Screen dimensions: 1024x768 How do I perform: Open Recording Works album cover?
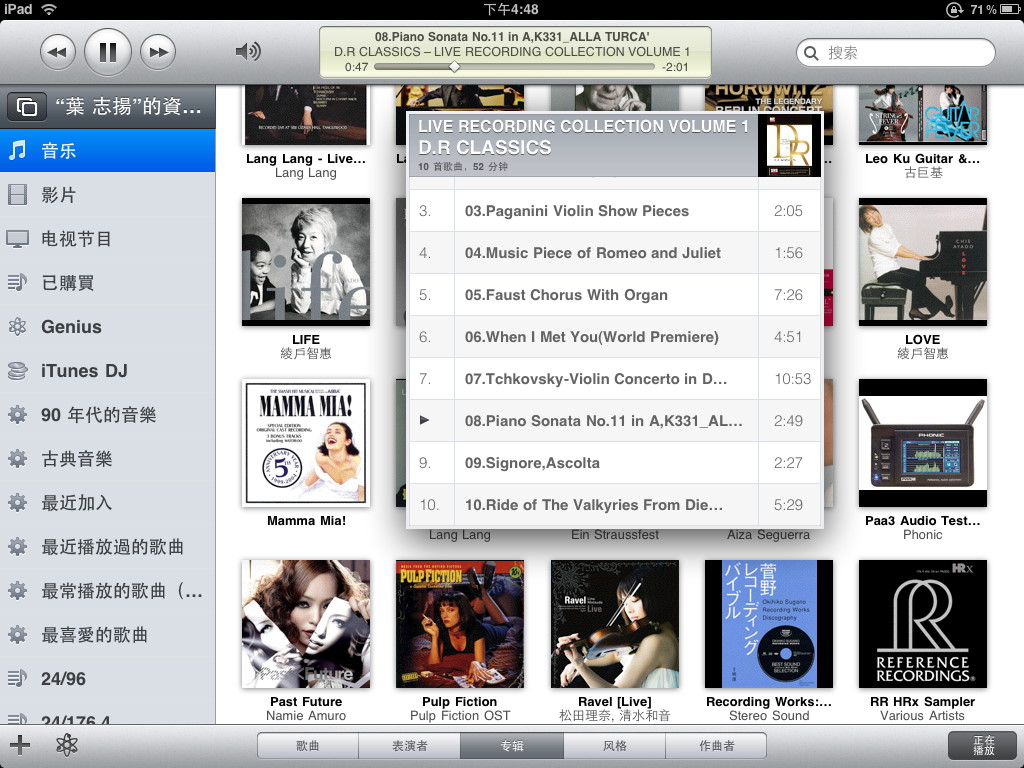point(769,624)
